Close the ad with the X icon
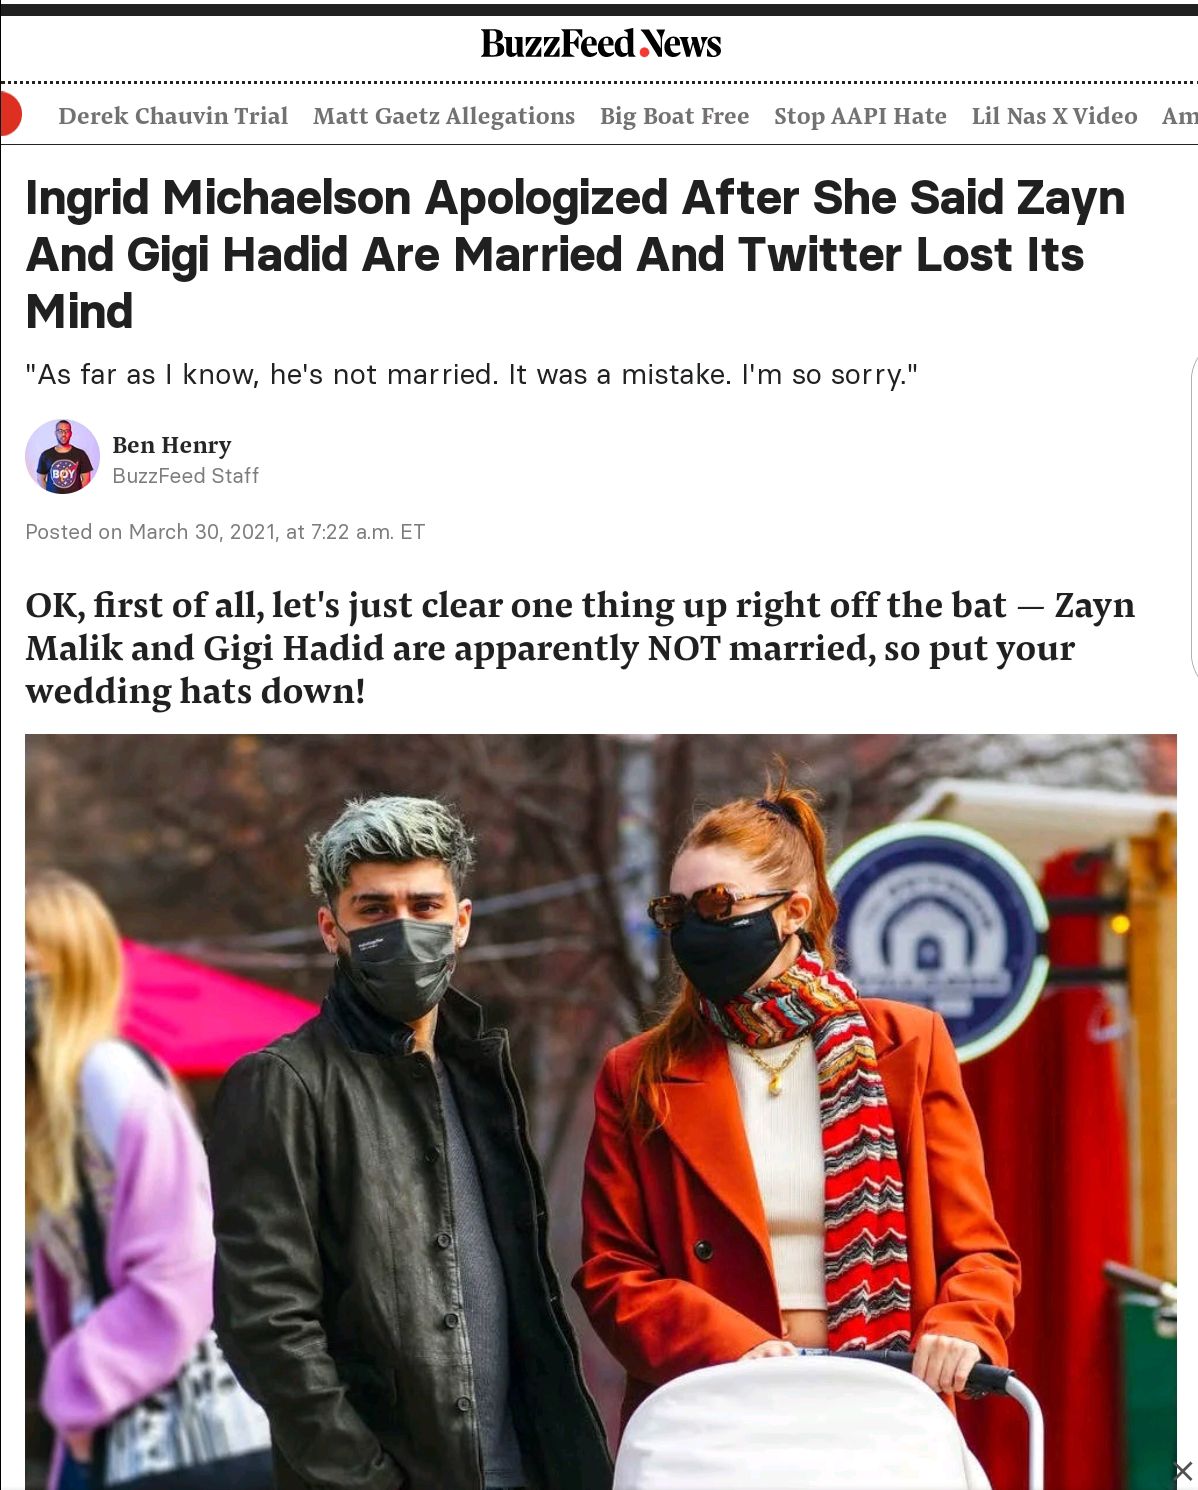The image size is (1198, 1490). click(x=1183, y=1471)
